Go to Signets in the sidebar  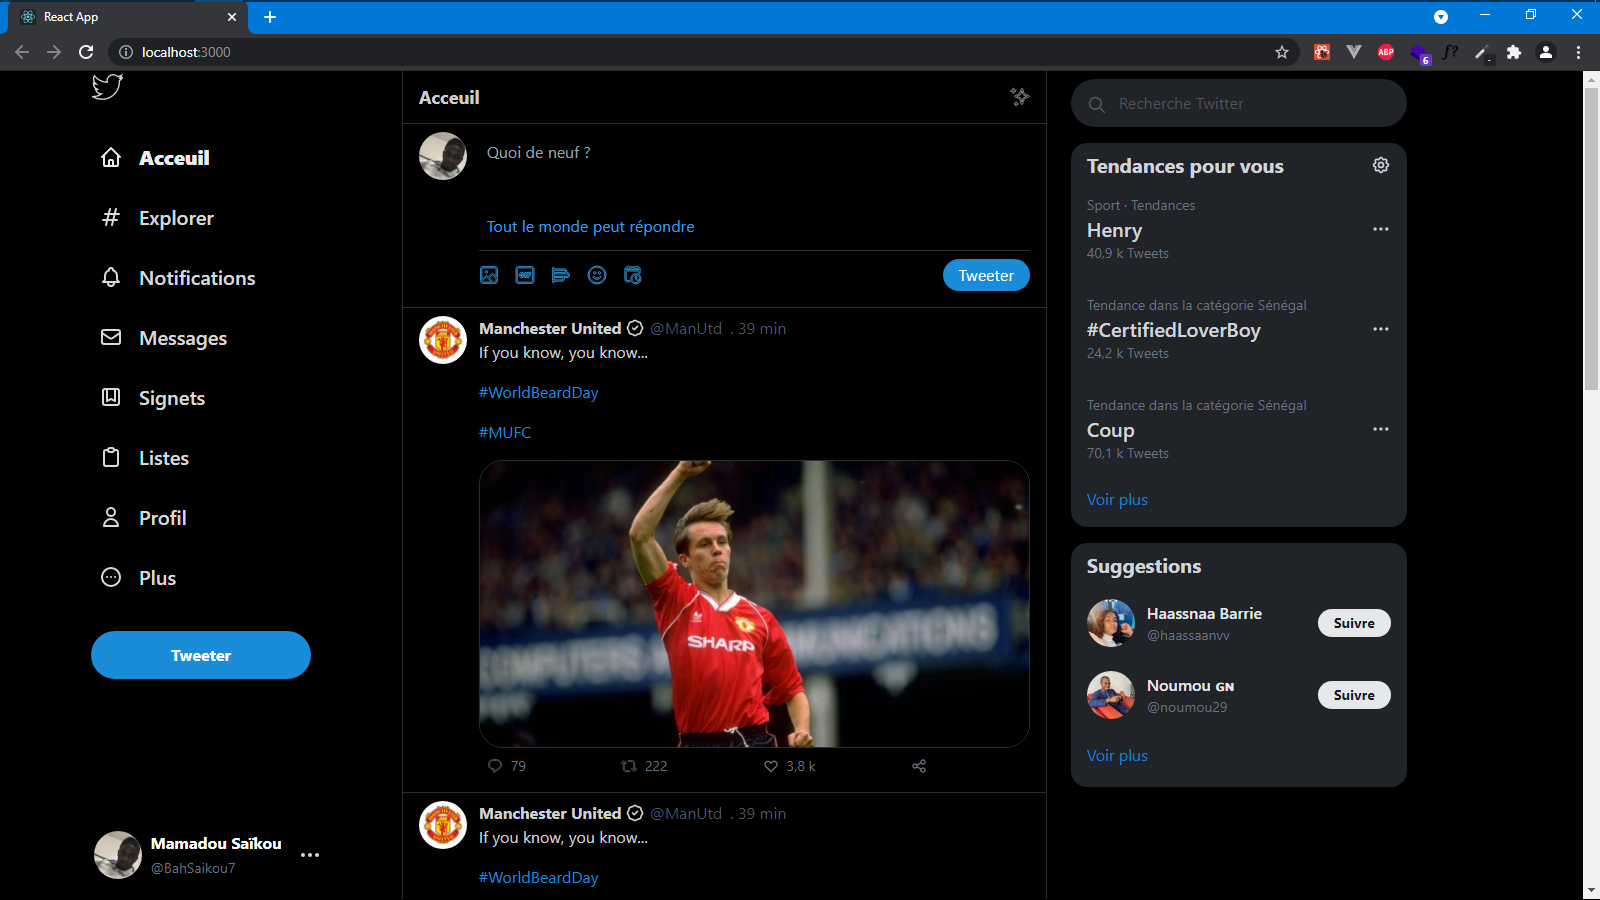(172, 398)
